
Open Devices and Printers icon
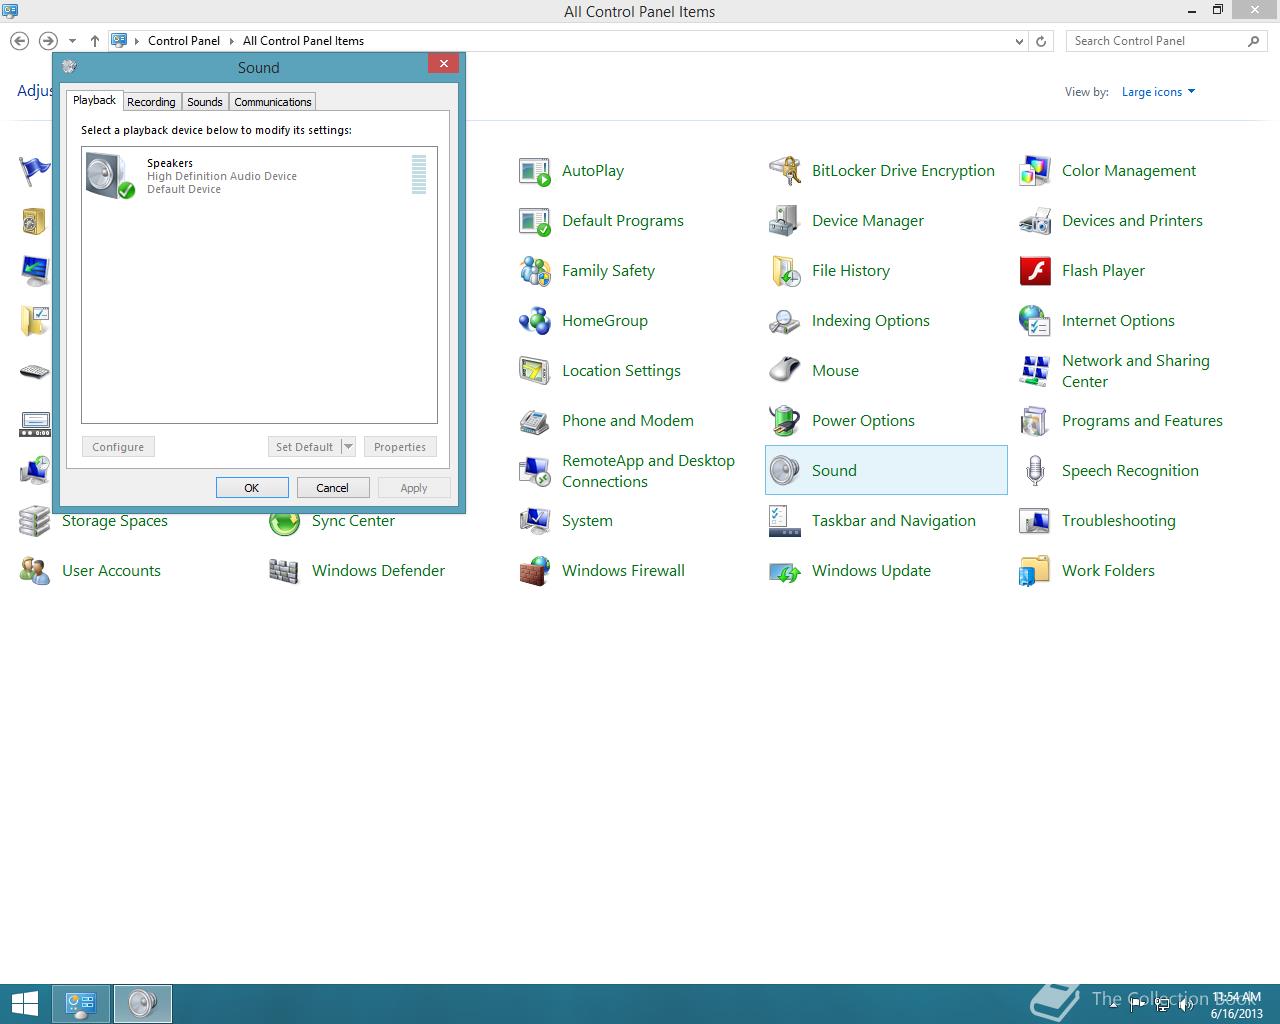(x=1035, y=221)
